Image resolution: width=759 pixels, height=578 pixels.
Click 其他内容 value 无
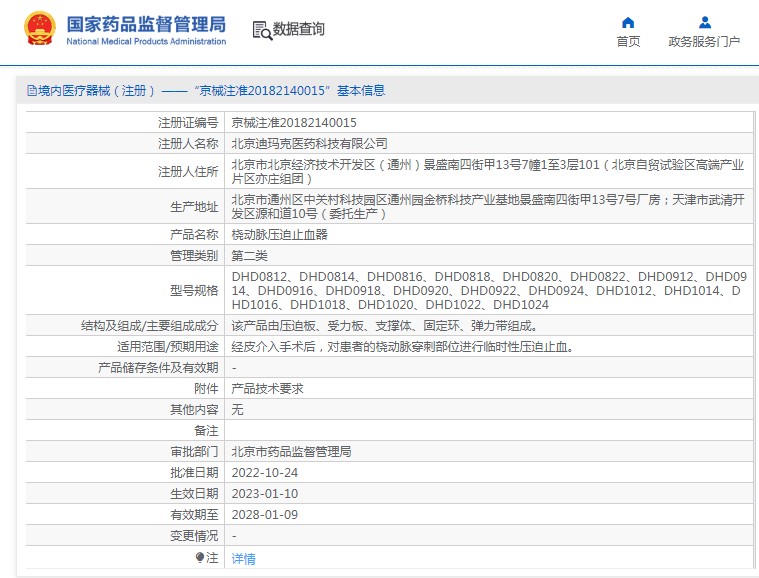tap(237, 410)
